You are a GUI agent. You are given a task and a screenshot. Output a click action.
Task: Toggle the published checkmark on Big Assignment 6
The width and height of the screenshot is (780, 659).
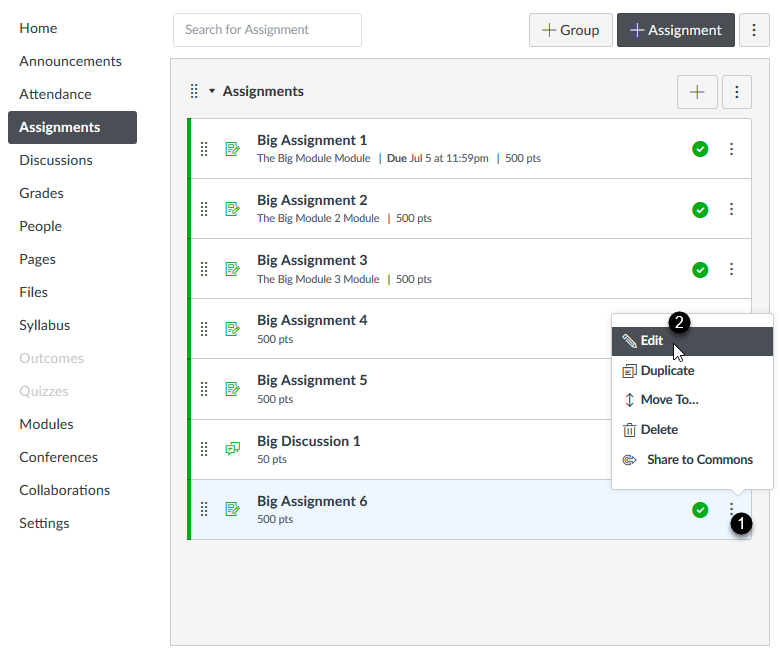[x=700, y=510]
